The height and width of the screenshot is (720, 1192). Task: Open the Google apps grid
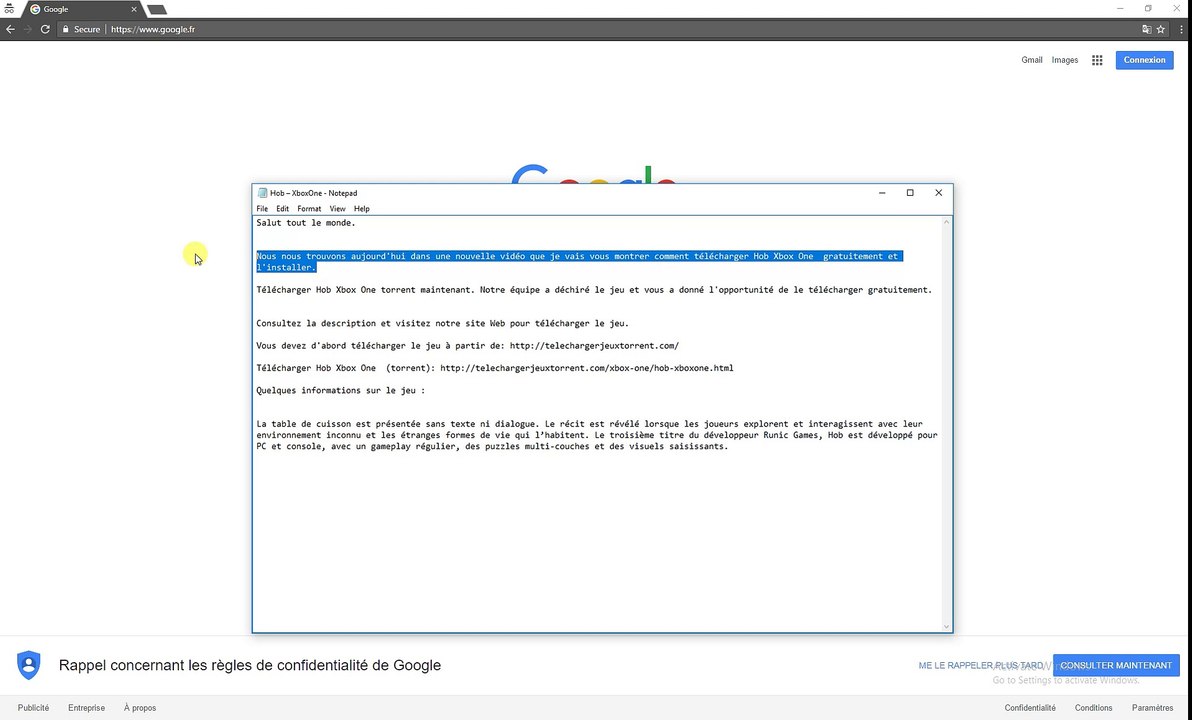point(1097,60)
